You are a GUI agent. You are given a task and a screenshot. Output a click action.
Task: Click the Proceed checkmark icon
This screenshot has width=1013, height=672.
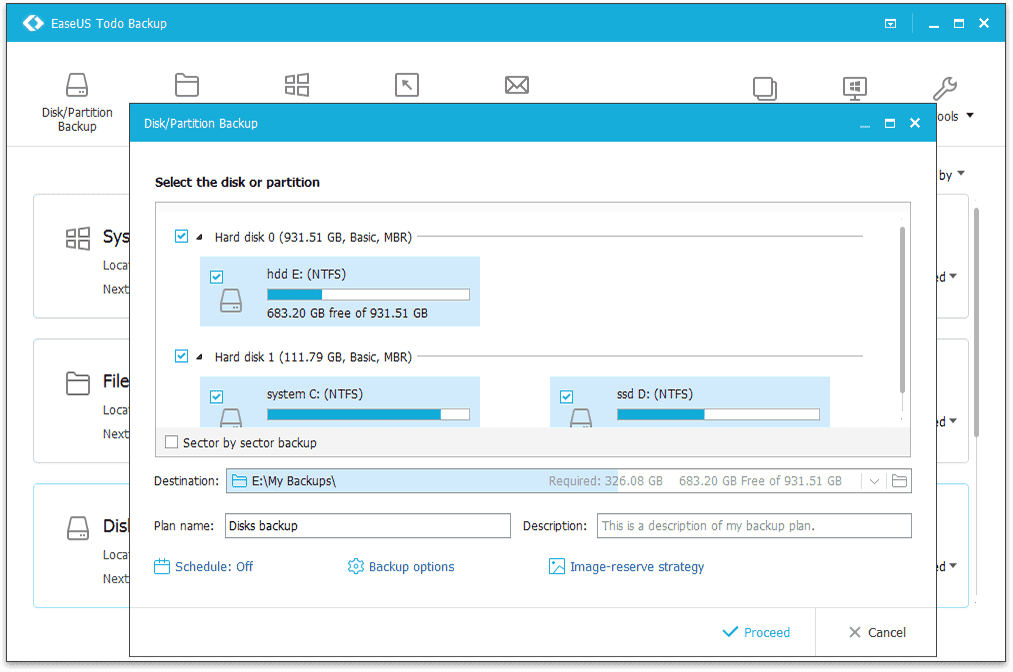(x=730, y=632)
